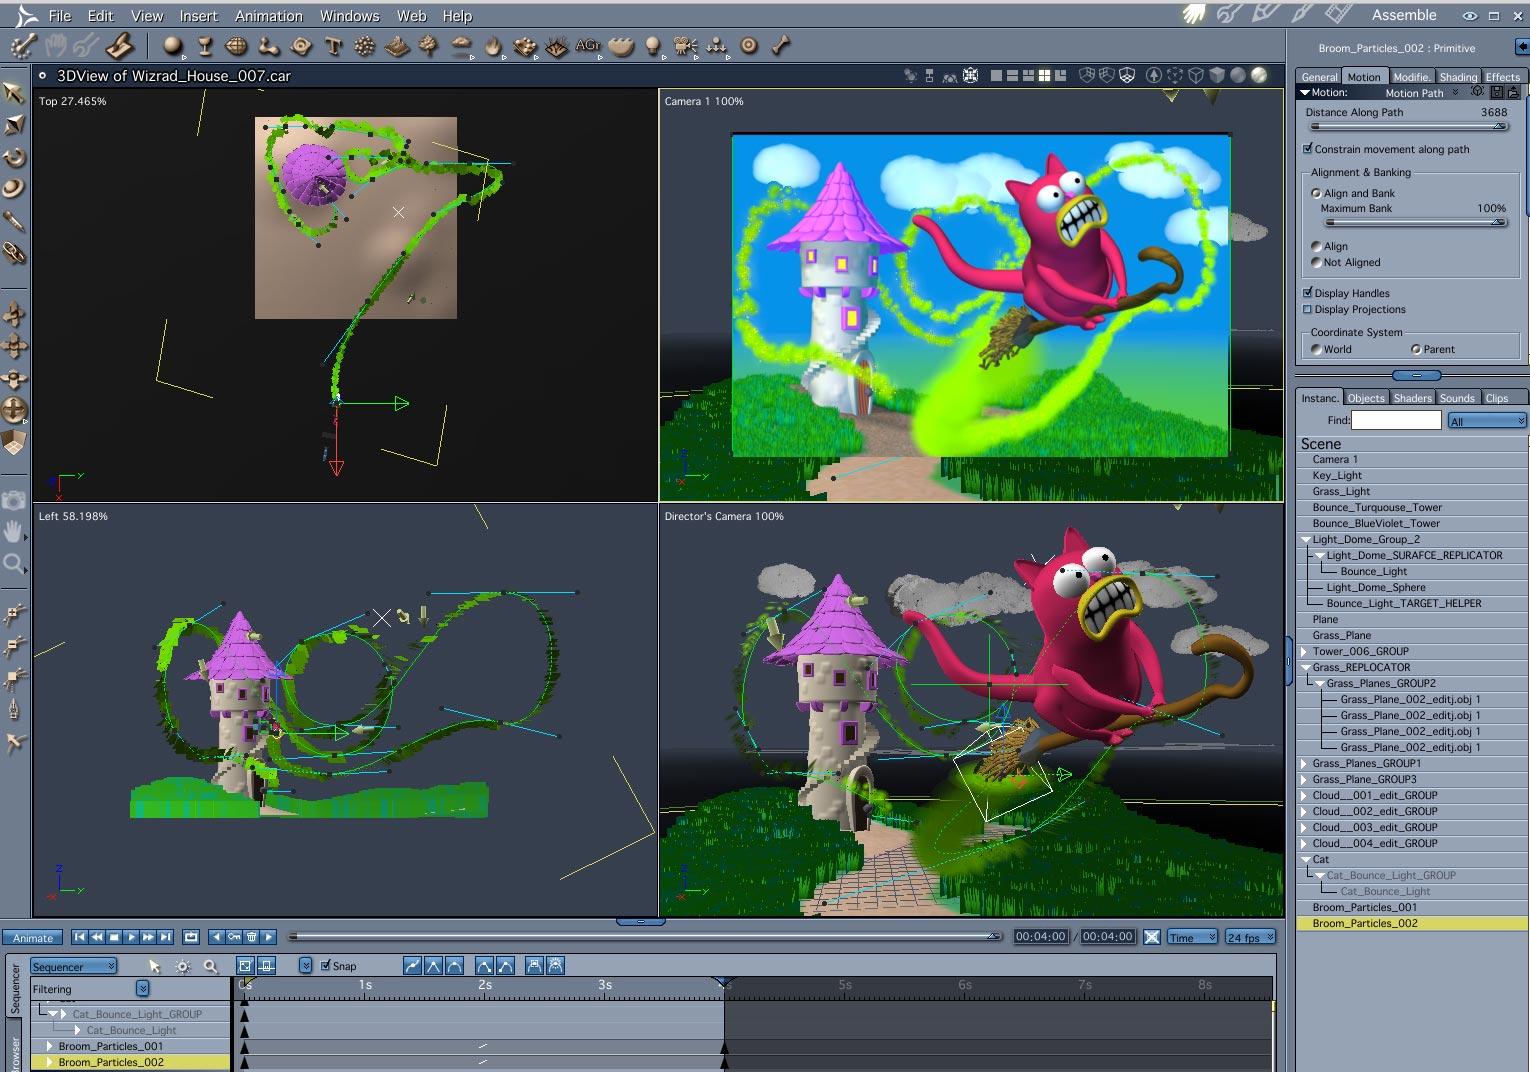Select the eyedropper tool in left toolbar

click(14, 221)
